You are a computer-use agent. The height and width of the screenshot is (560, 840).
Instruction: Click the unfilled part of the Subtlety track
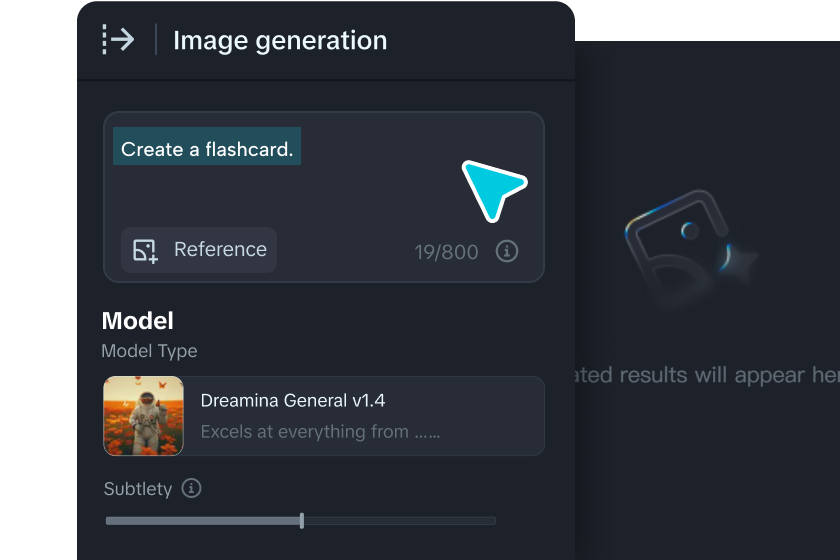[x=400, y=520]
